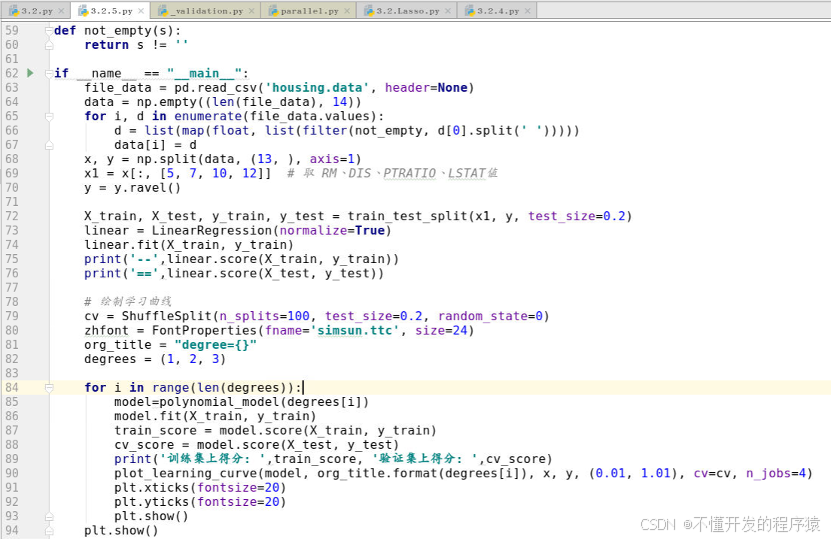832x540 pixels.
Task: Open the _validation.py tab
Action: 206,11
